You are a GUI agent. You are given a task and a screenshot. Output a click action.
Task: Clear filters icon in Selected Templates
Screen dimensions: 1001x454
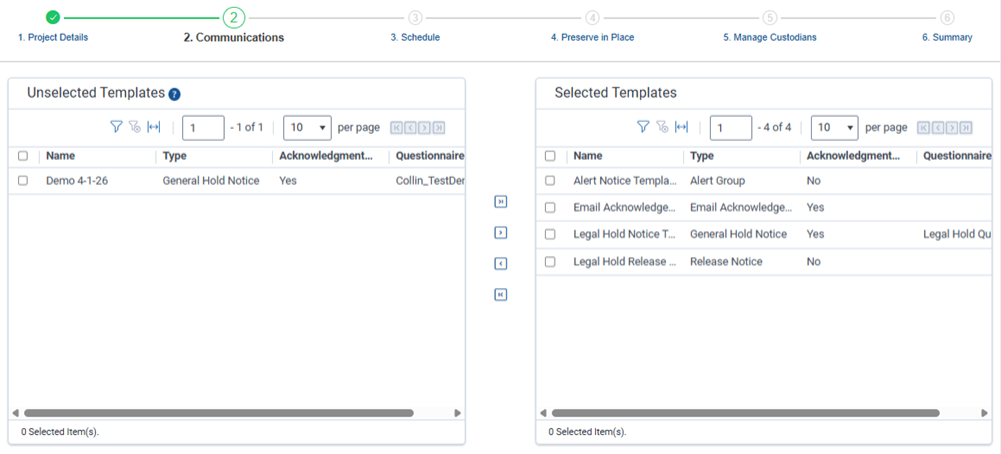[x=662, y=127]
